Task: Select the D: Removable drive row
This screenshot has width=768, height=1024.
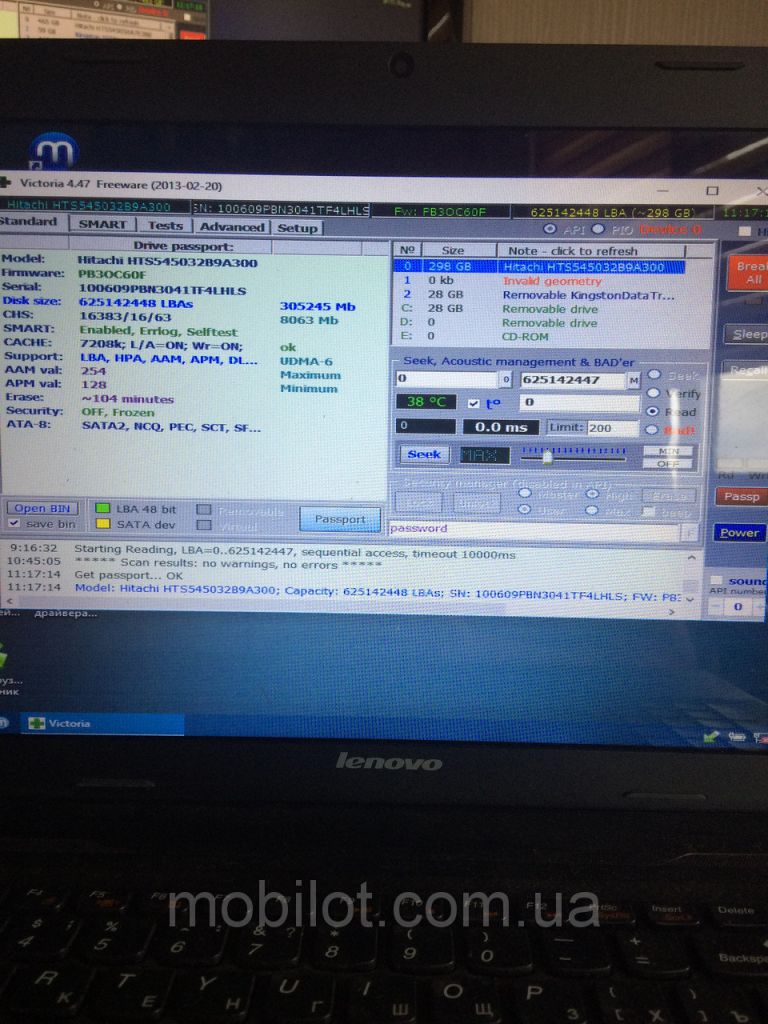Action: (x=539, y=322)
